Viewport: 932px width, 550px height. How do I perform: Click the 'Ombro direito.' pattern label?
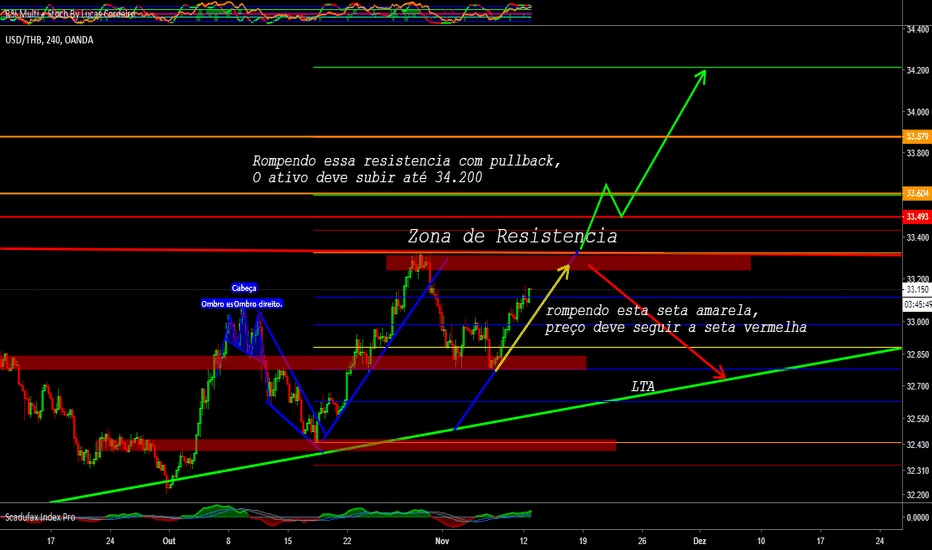click(258, 304)
